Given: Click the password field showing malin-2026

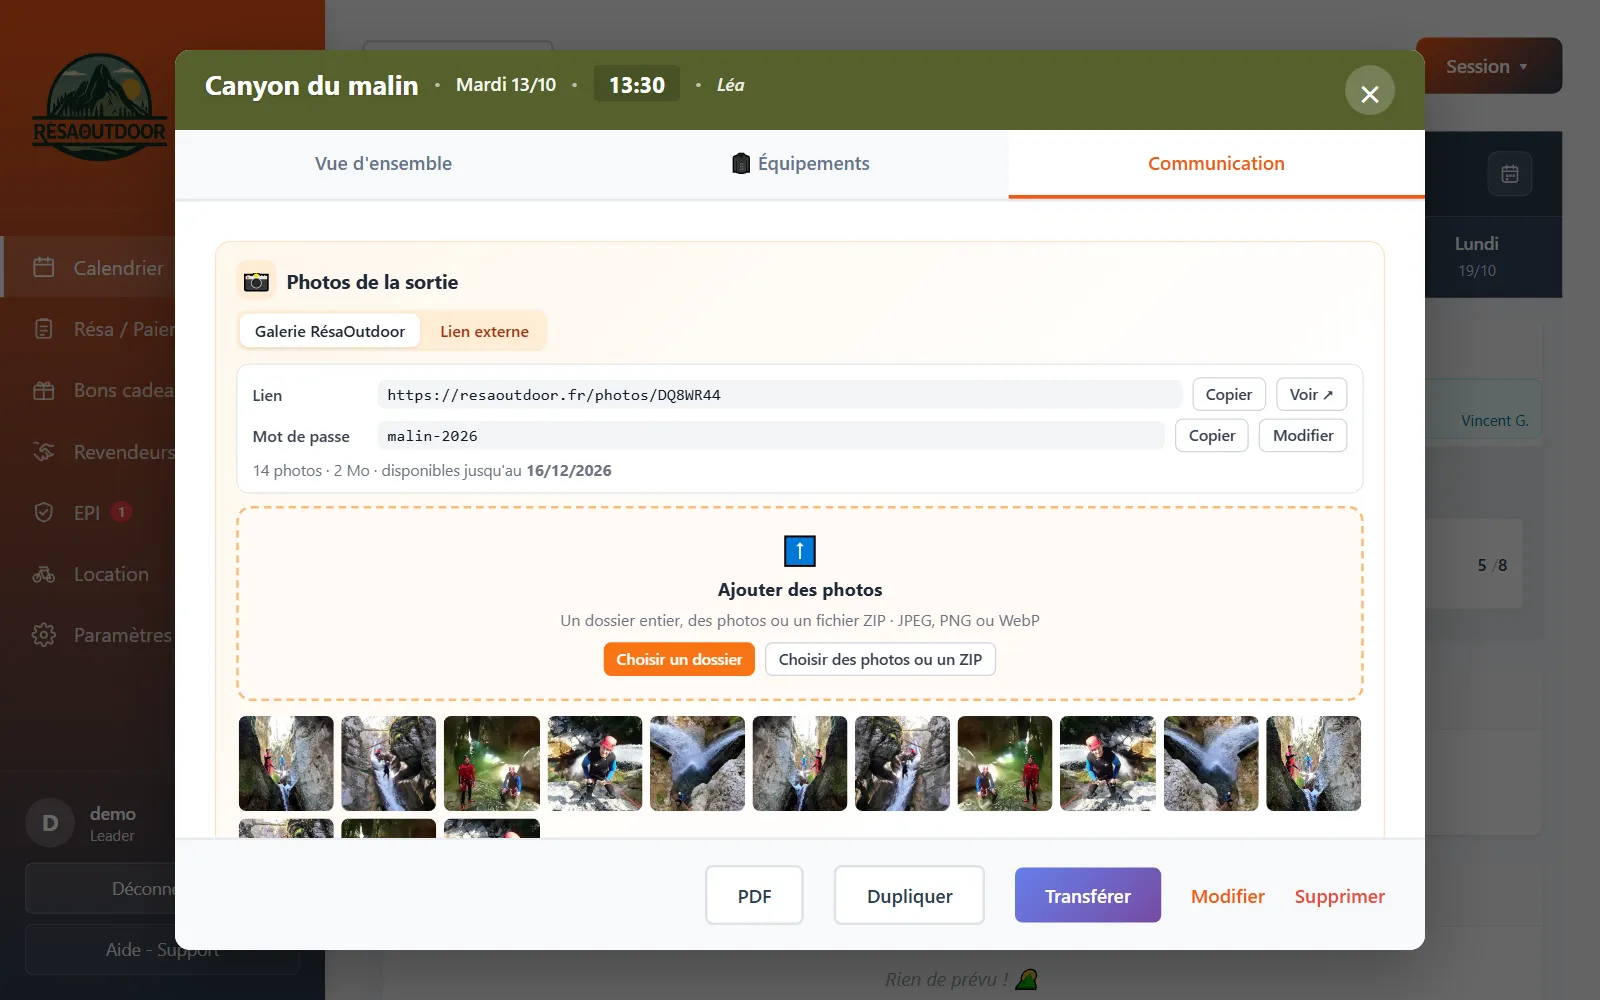Looking at the screenshot, I should (770, 436).
